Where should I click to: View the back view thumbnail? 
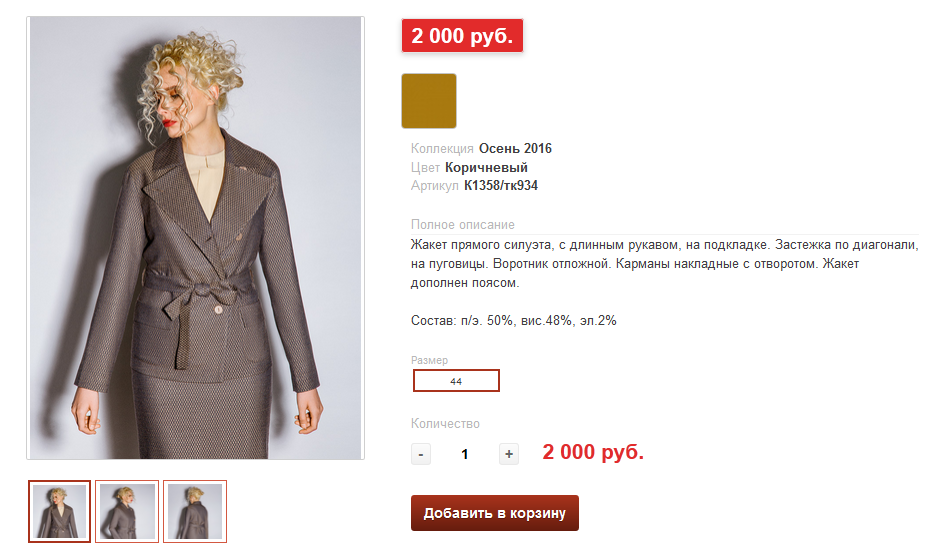[x=195, y=511]
